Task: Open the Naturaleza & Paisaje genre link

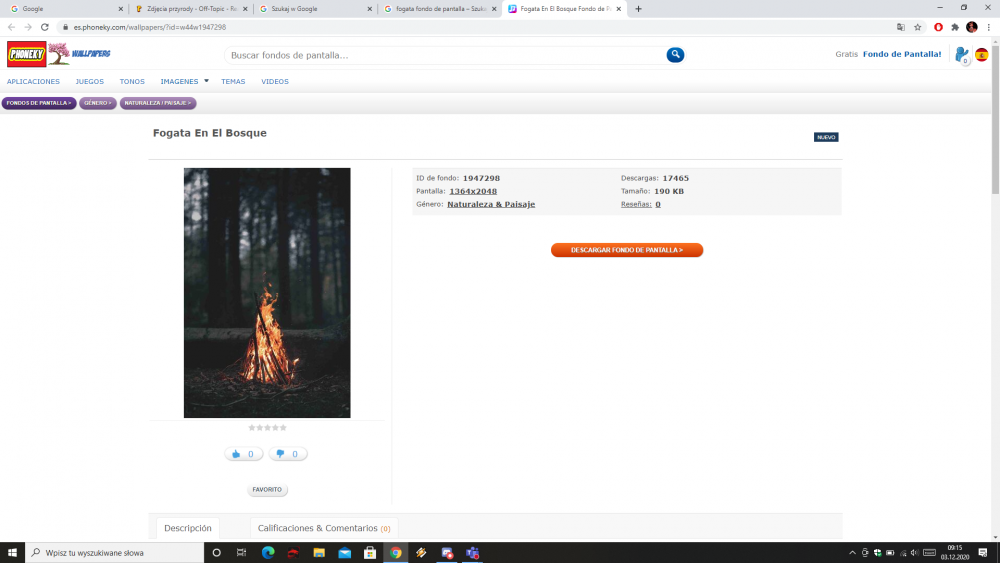Action: pyautogui.click(x=490, y=204)
